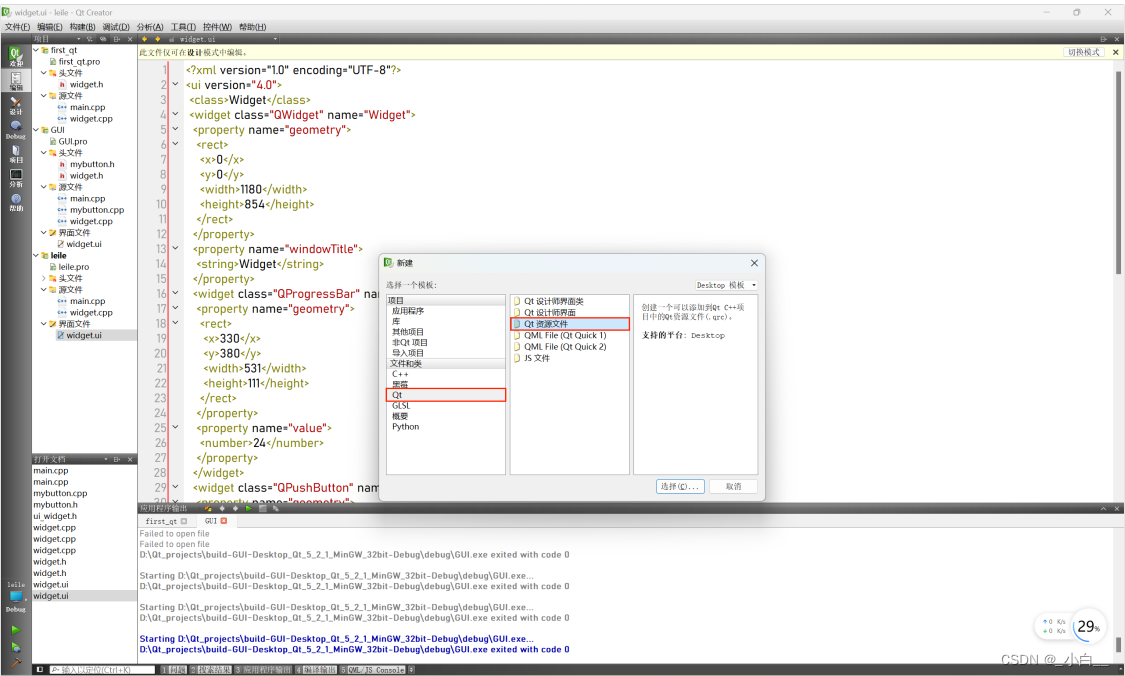
Task: Open the Analyze (分析) mode icon
Action: tap(15, 178)
